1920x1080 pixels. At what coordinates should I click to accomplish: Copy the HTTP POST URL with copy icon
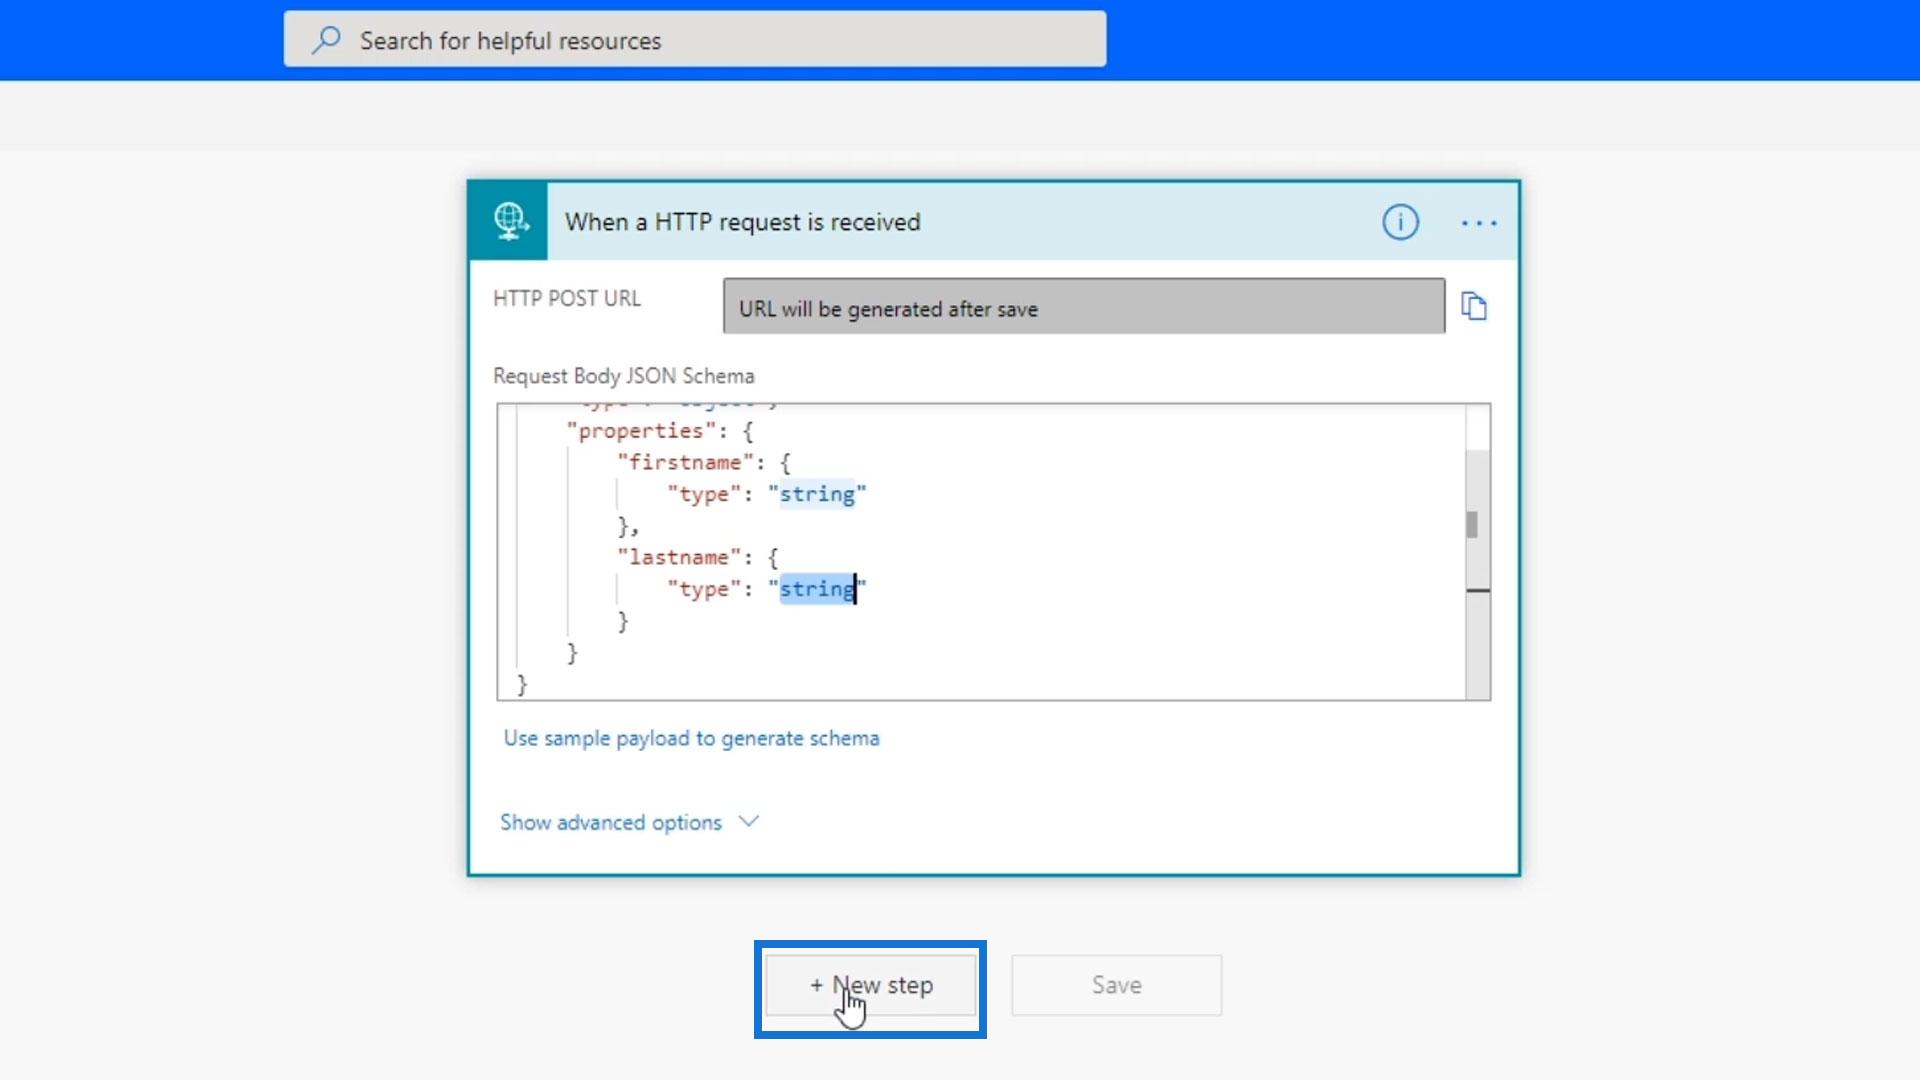coord(1474,306)
